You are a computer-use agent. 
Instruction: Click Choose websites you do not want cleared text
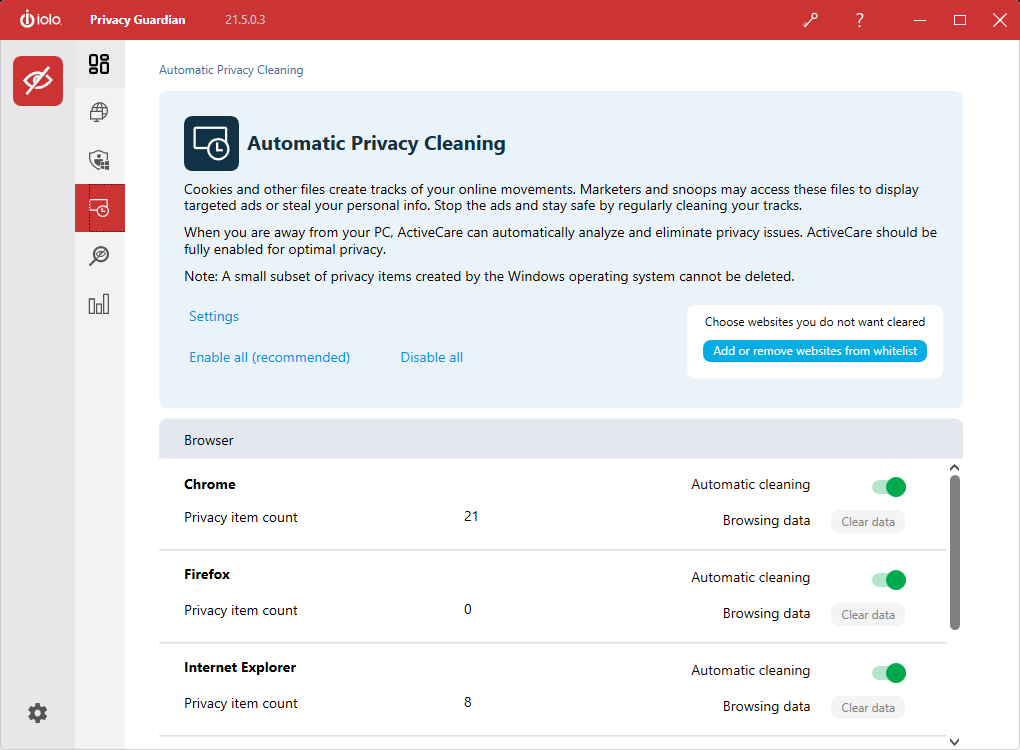coord(814,322)
